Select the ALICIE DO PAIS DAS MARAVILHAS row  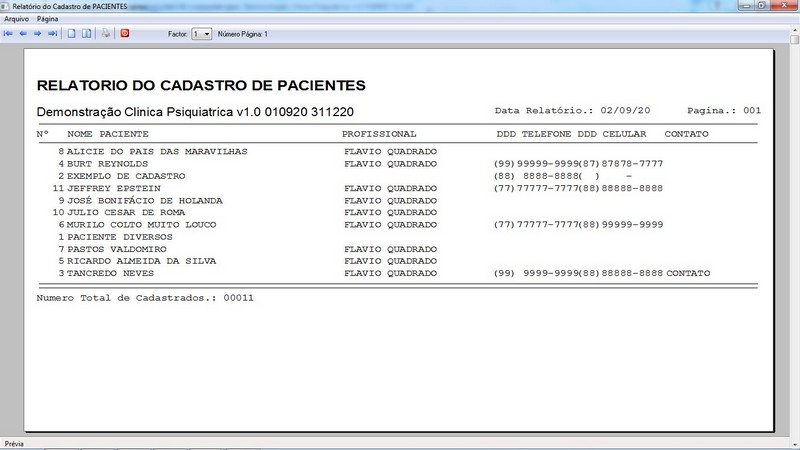pos(398,152)
